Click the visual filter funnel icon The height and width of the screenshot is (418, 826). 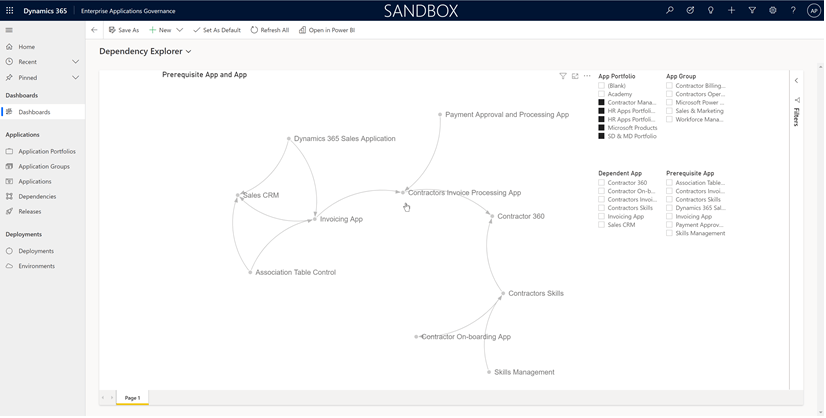[x=563, y=76]
